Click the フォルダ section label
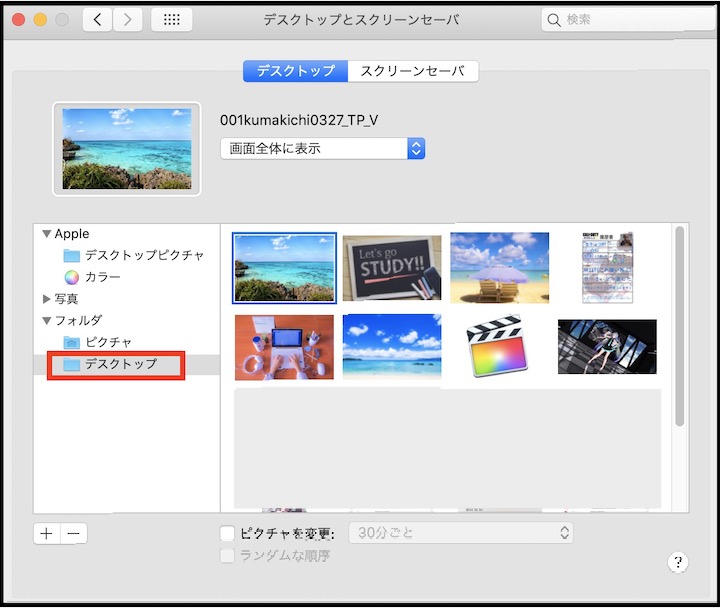 tap(79, 321)
